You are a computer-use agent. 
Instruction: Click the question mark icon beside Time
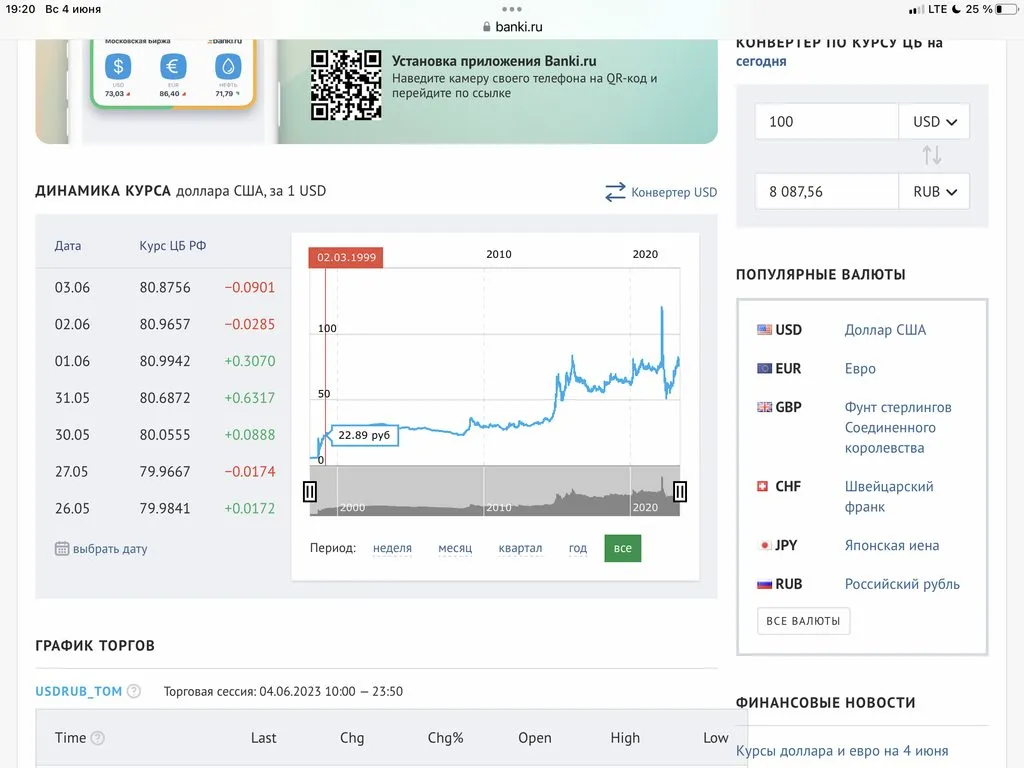98,738
